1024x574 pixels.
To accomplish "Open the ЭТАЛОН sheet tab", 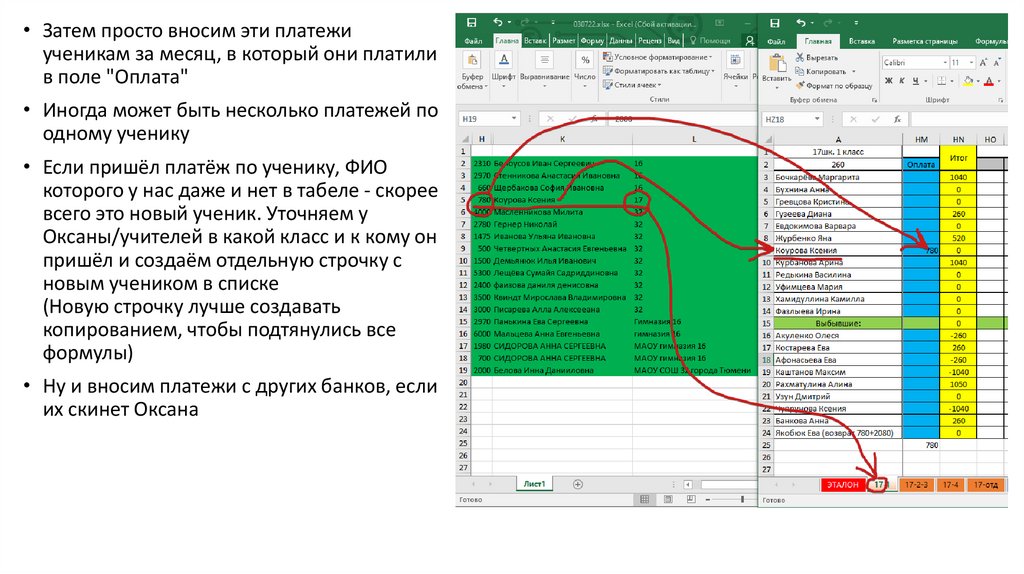I will coord(842,484).
